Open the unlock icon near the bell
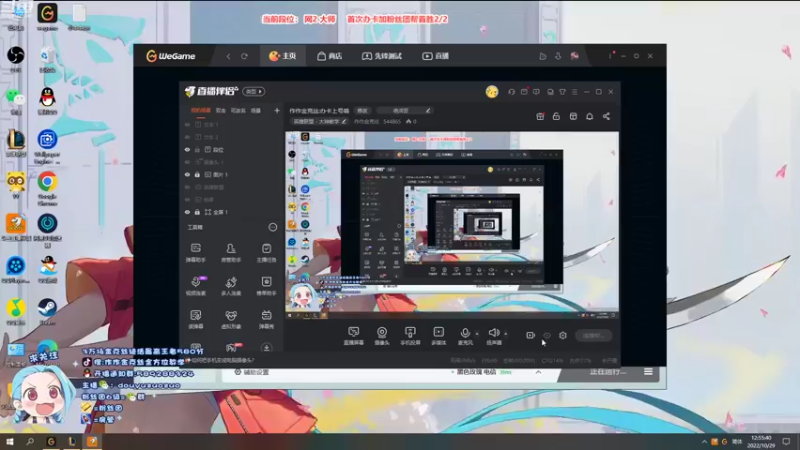 click(x=556, y=116)
